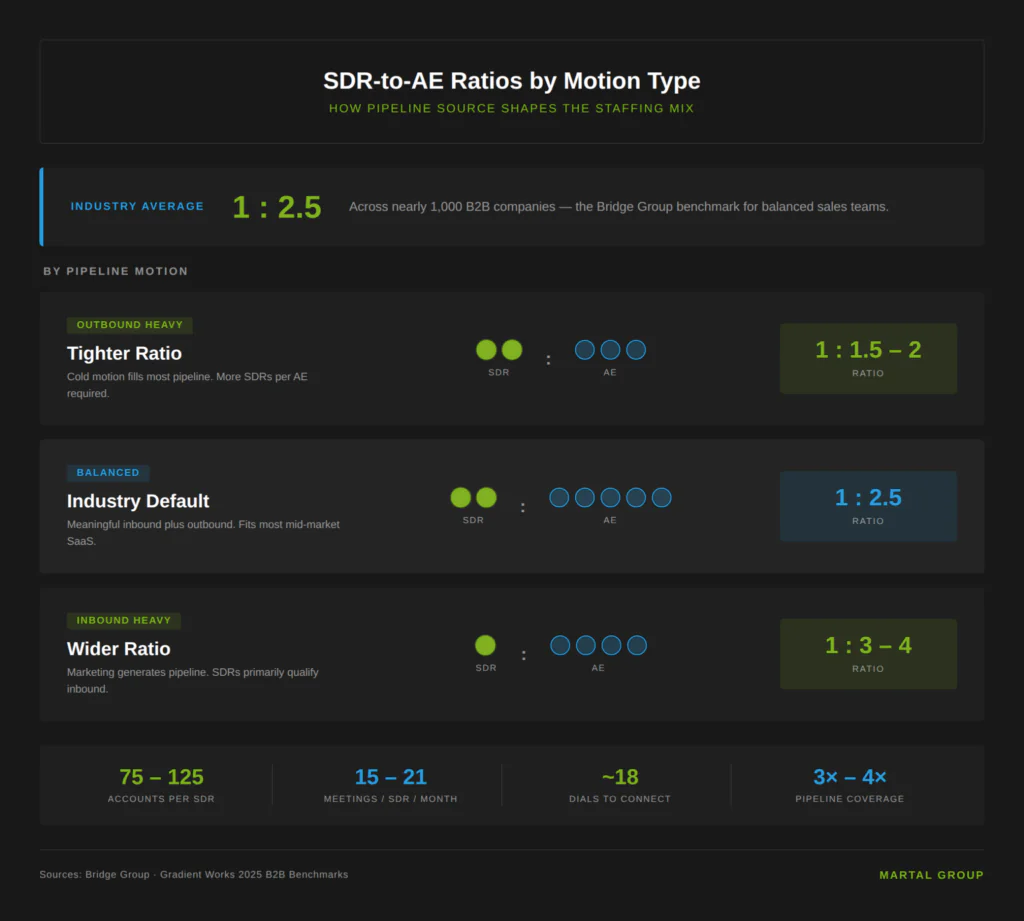Click the "Meaningful inbound plus outbound" description
Viewport: 1024px width, 921px height.
tap(203, 532)
